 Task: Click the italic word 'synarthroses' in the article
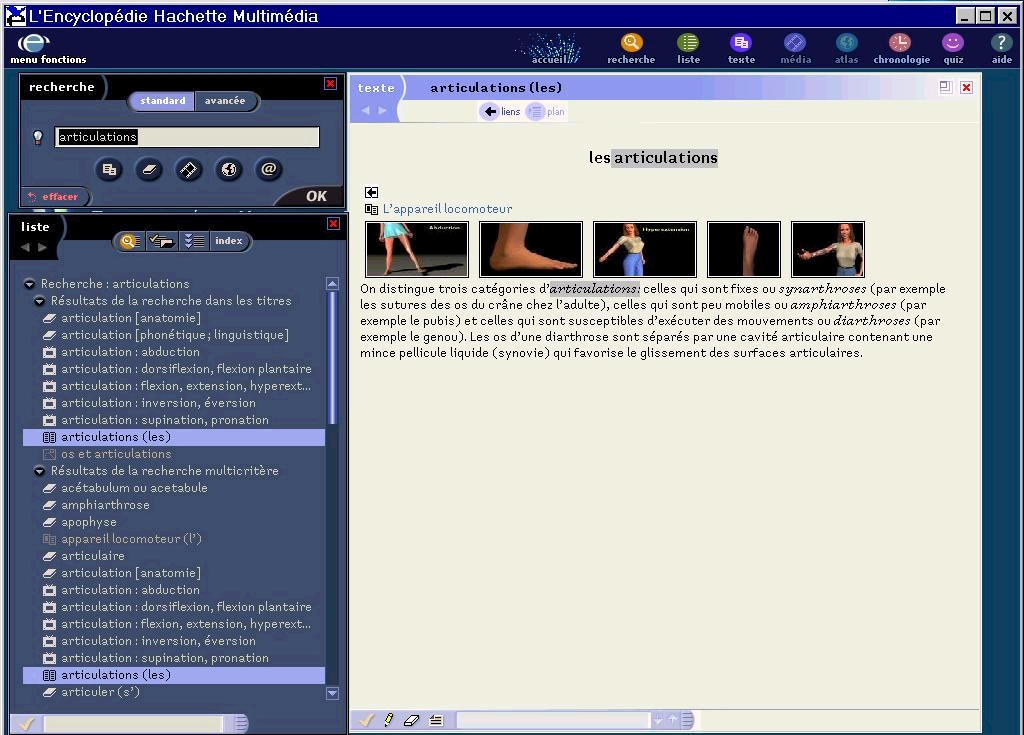pyautogui.click(x=822, y=289)
